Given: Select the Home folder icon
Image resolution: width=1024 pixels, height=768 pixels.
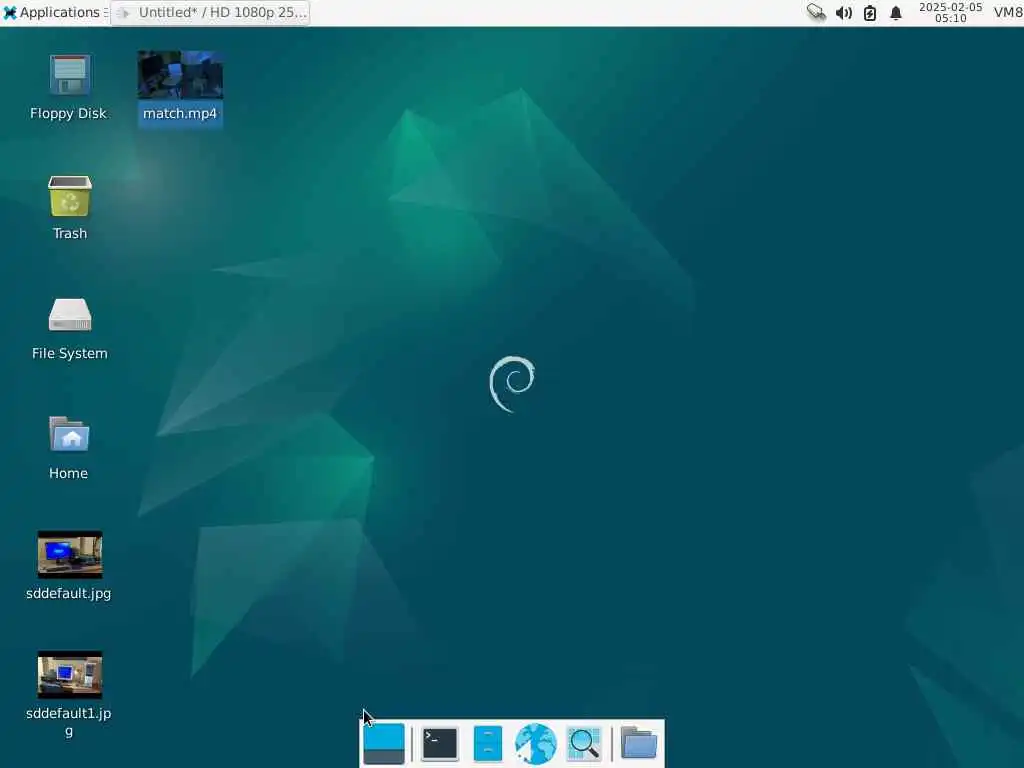Looking at the screenshot, I should [x=69, y=434].
